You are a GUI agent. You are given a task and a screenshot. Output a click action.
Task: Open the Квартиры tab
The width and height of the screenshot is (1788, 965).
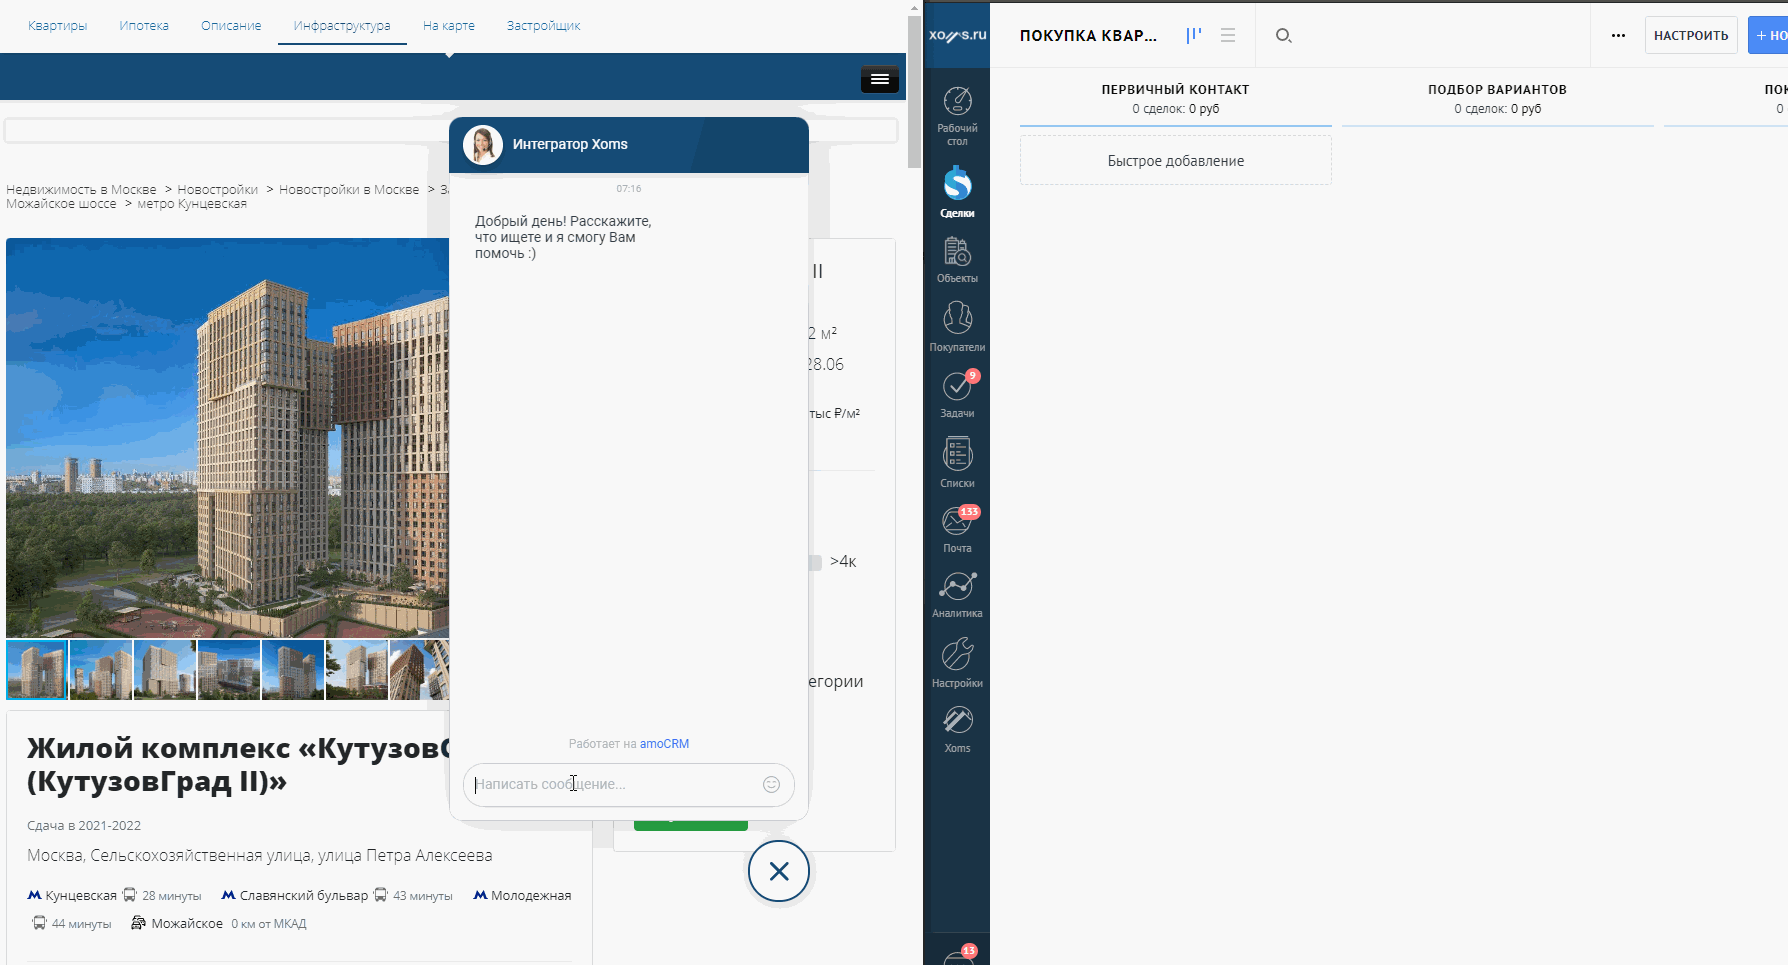pyautogui.click(x=58, y=26)
